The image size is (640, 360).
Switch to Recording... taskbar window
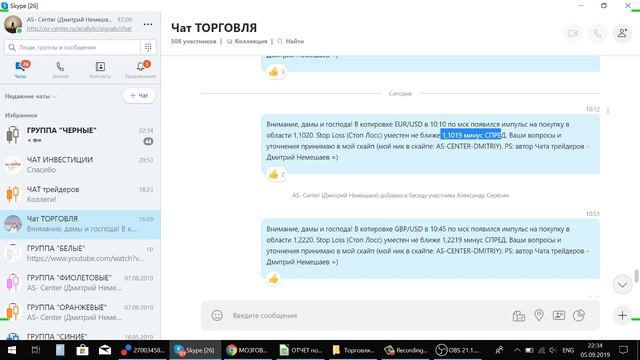406,350
